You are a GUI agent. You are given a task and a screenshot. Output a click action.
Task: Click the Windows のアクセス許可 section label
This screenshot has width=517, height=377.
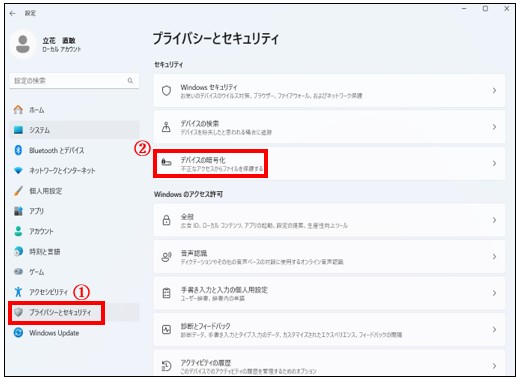(x=188, y=194)
